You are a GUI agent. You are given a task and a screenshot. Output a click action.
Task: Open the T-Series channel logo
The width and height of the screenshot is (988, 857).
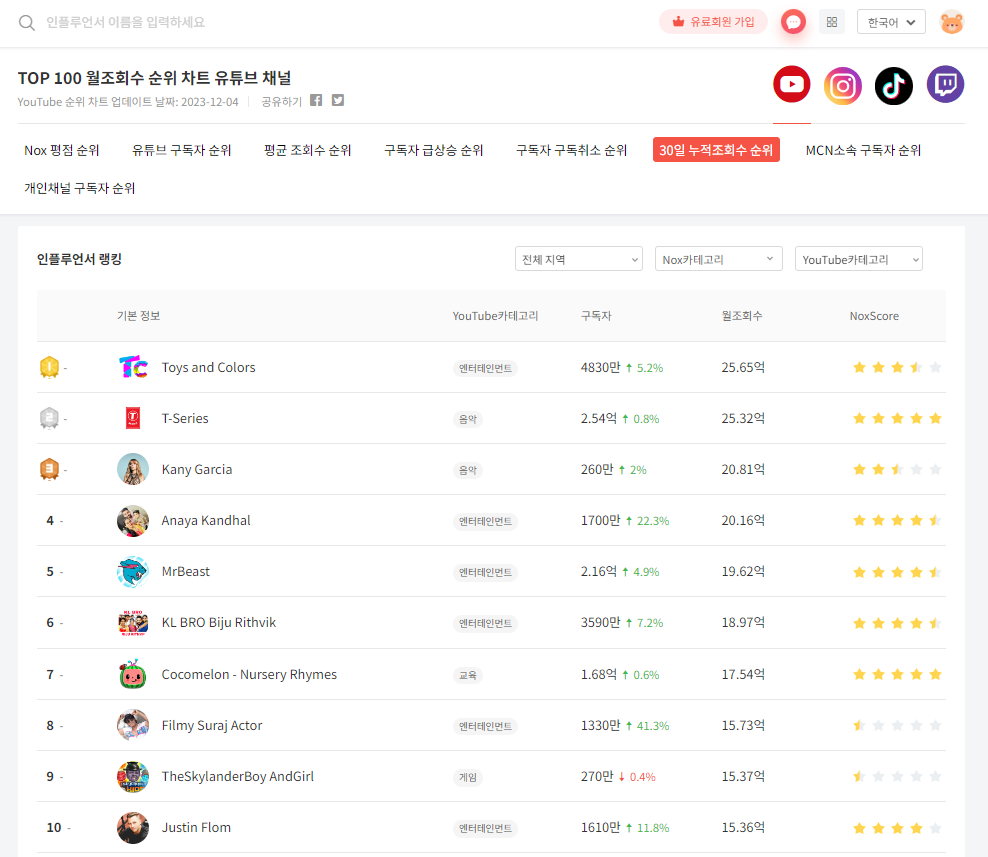pyautogui.click(x=133, y=418)
